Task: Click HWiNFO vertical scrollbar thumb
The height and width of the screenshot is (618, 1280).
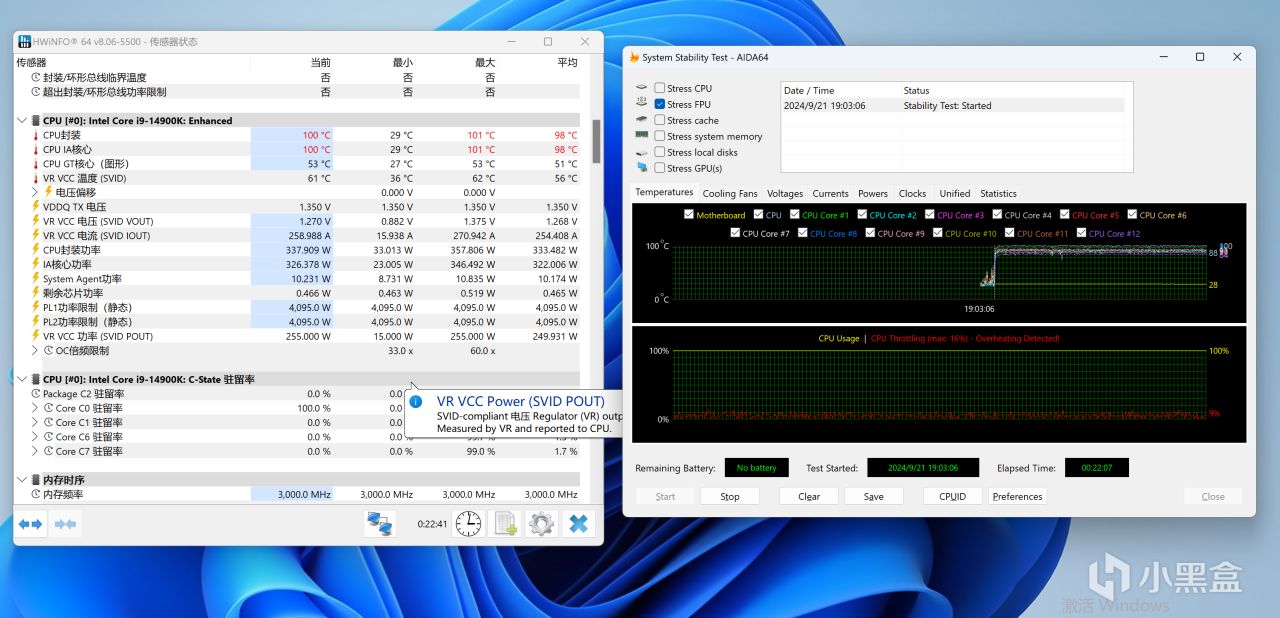Action: [x=597, y=142]
